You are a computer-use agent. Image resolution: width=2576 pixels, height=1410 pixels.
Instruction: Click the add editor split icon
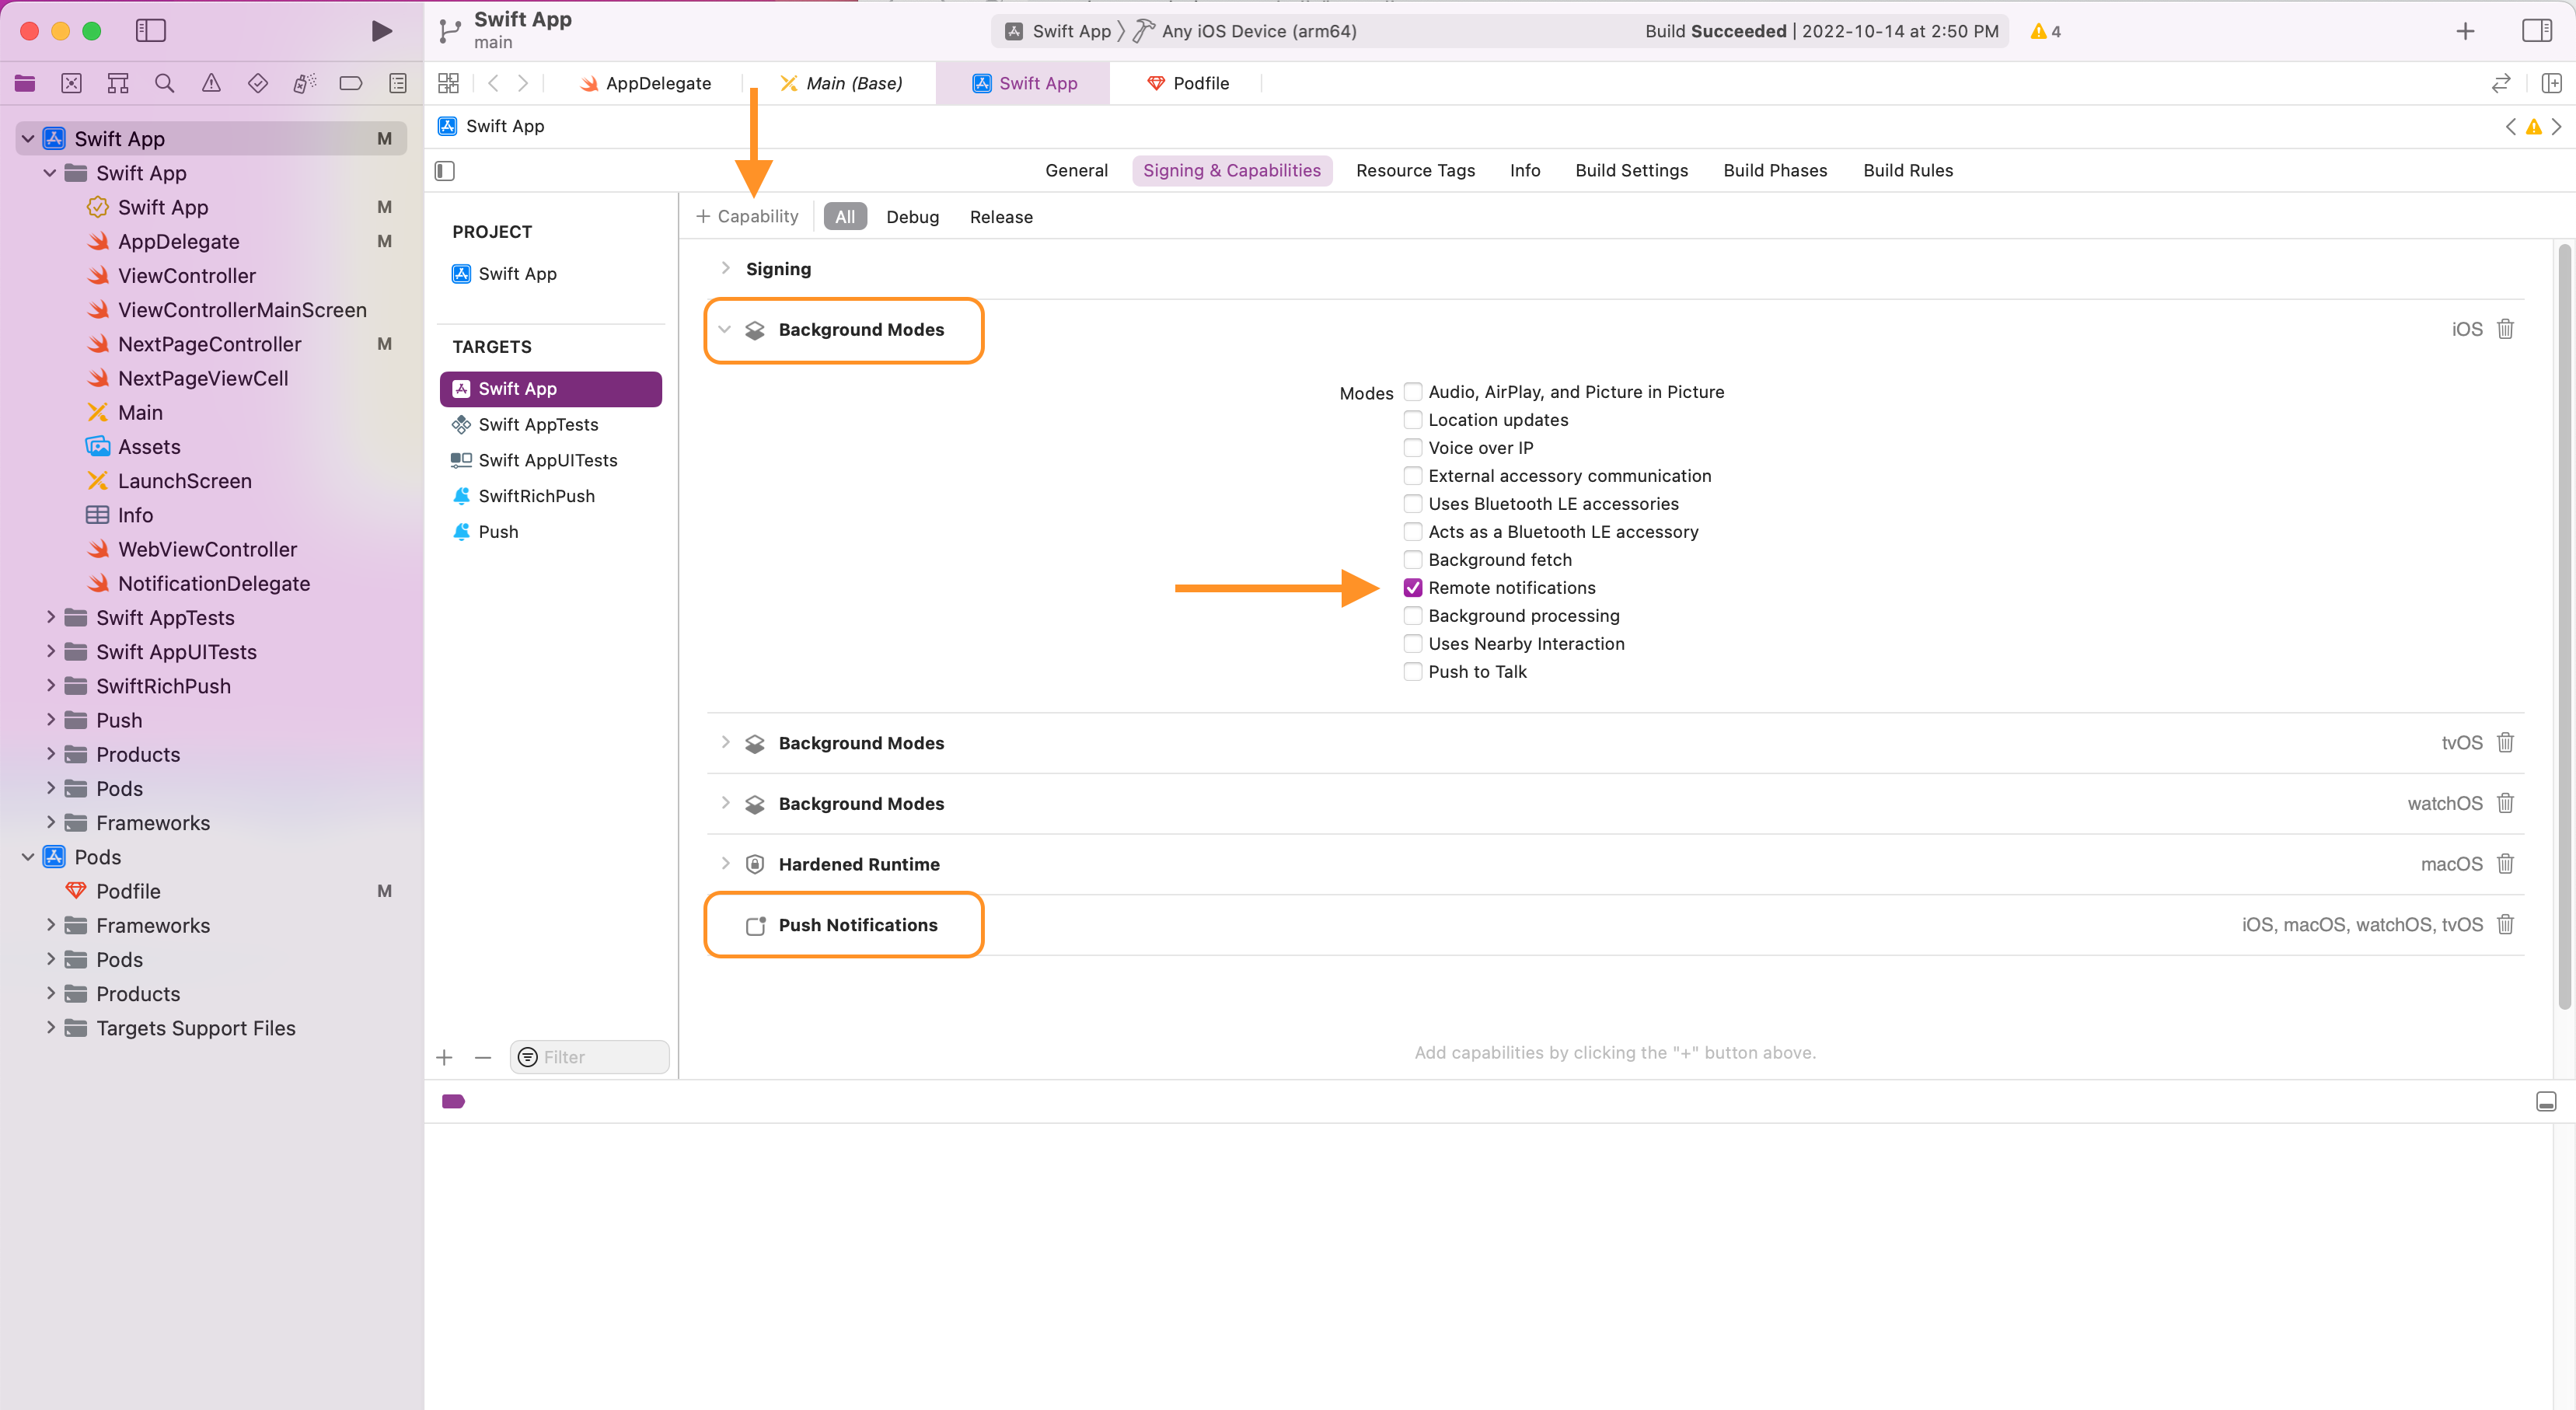pyautogui.click(x=2551, y=83)
